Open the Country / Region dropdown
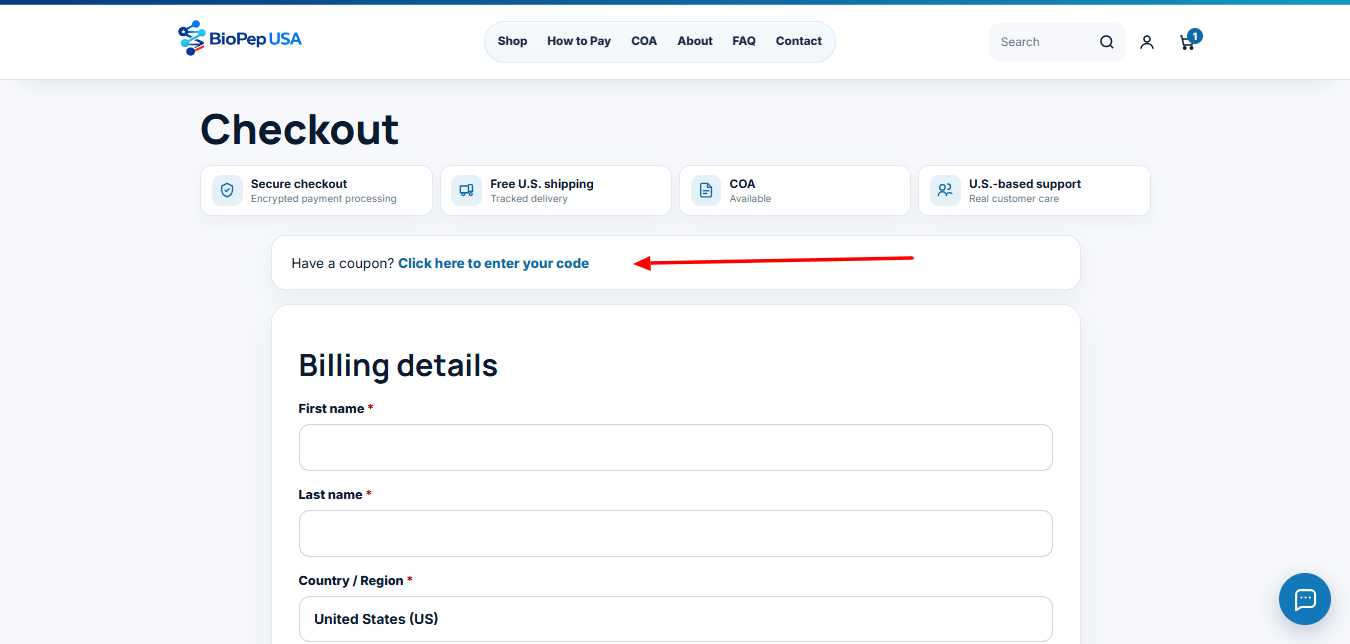 [x=676, y=619]
